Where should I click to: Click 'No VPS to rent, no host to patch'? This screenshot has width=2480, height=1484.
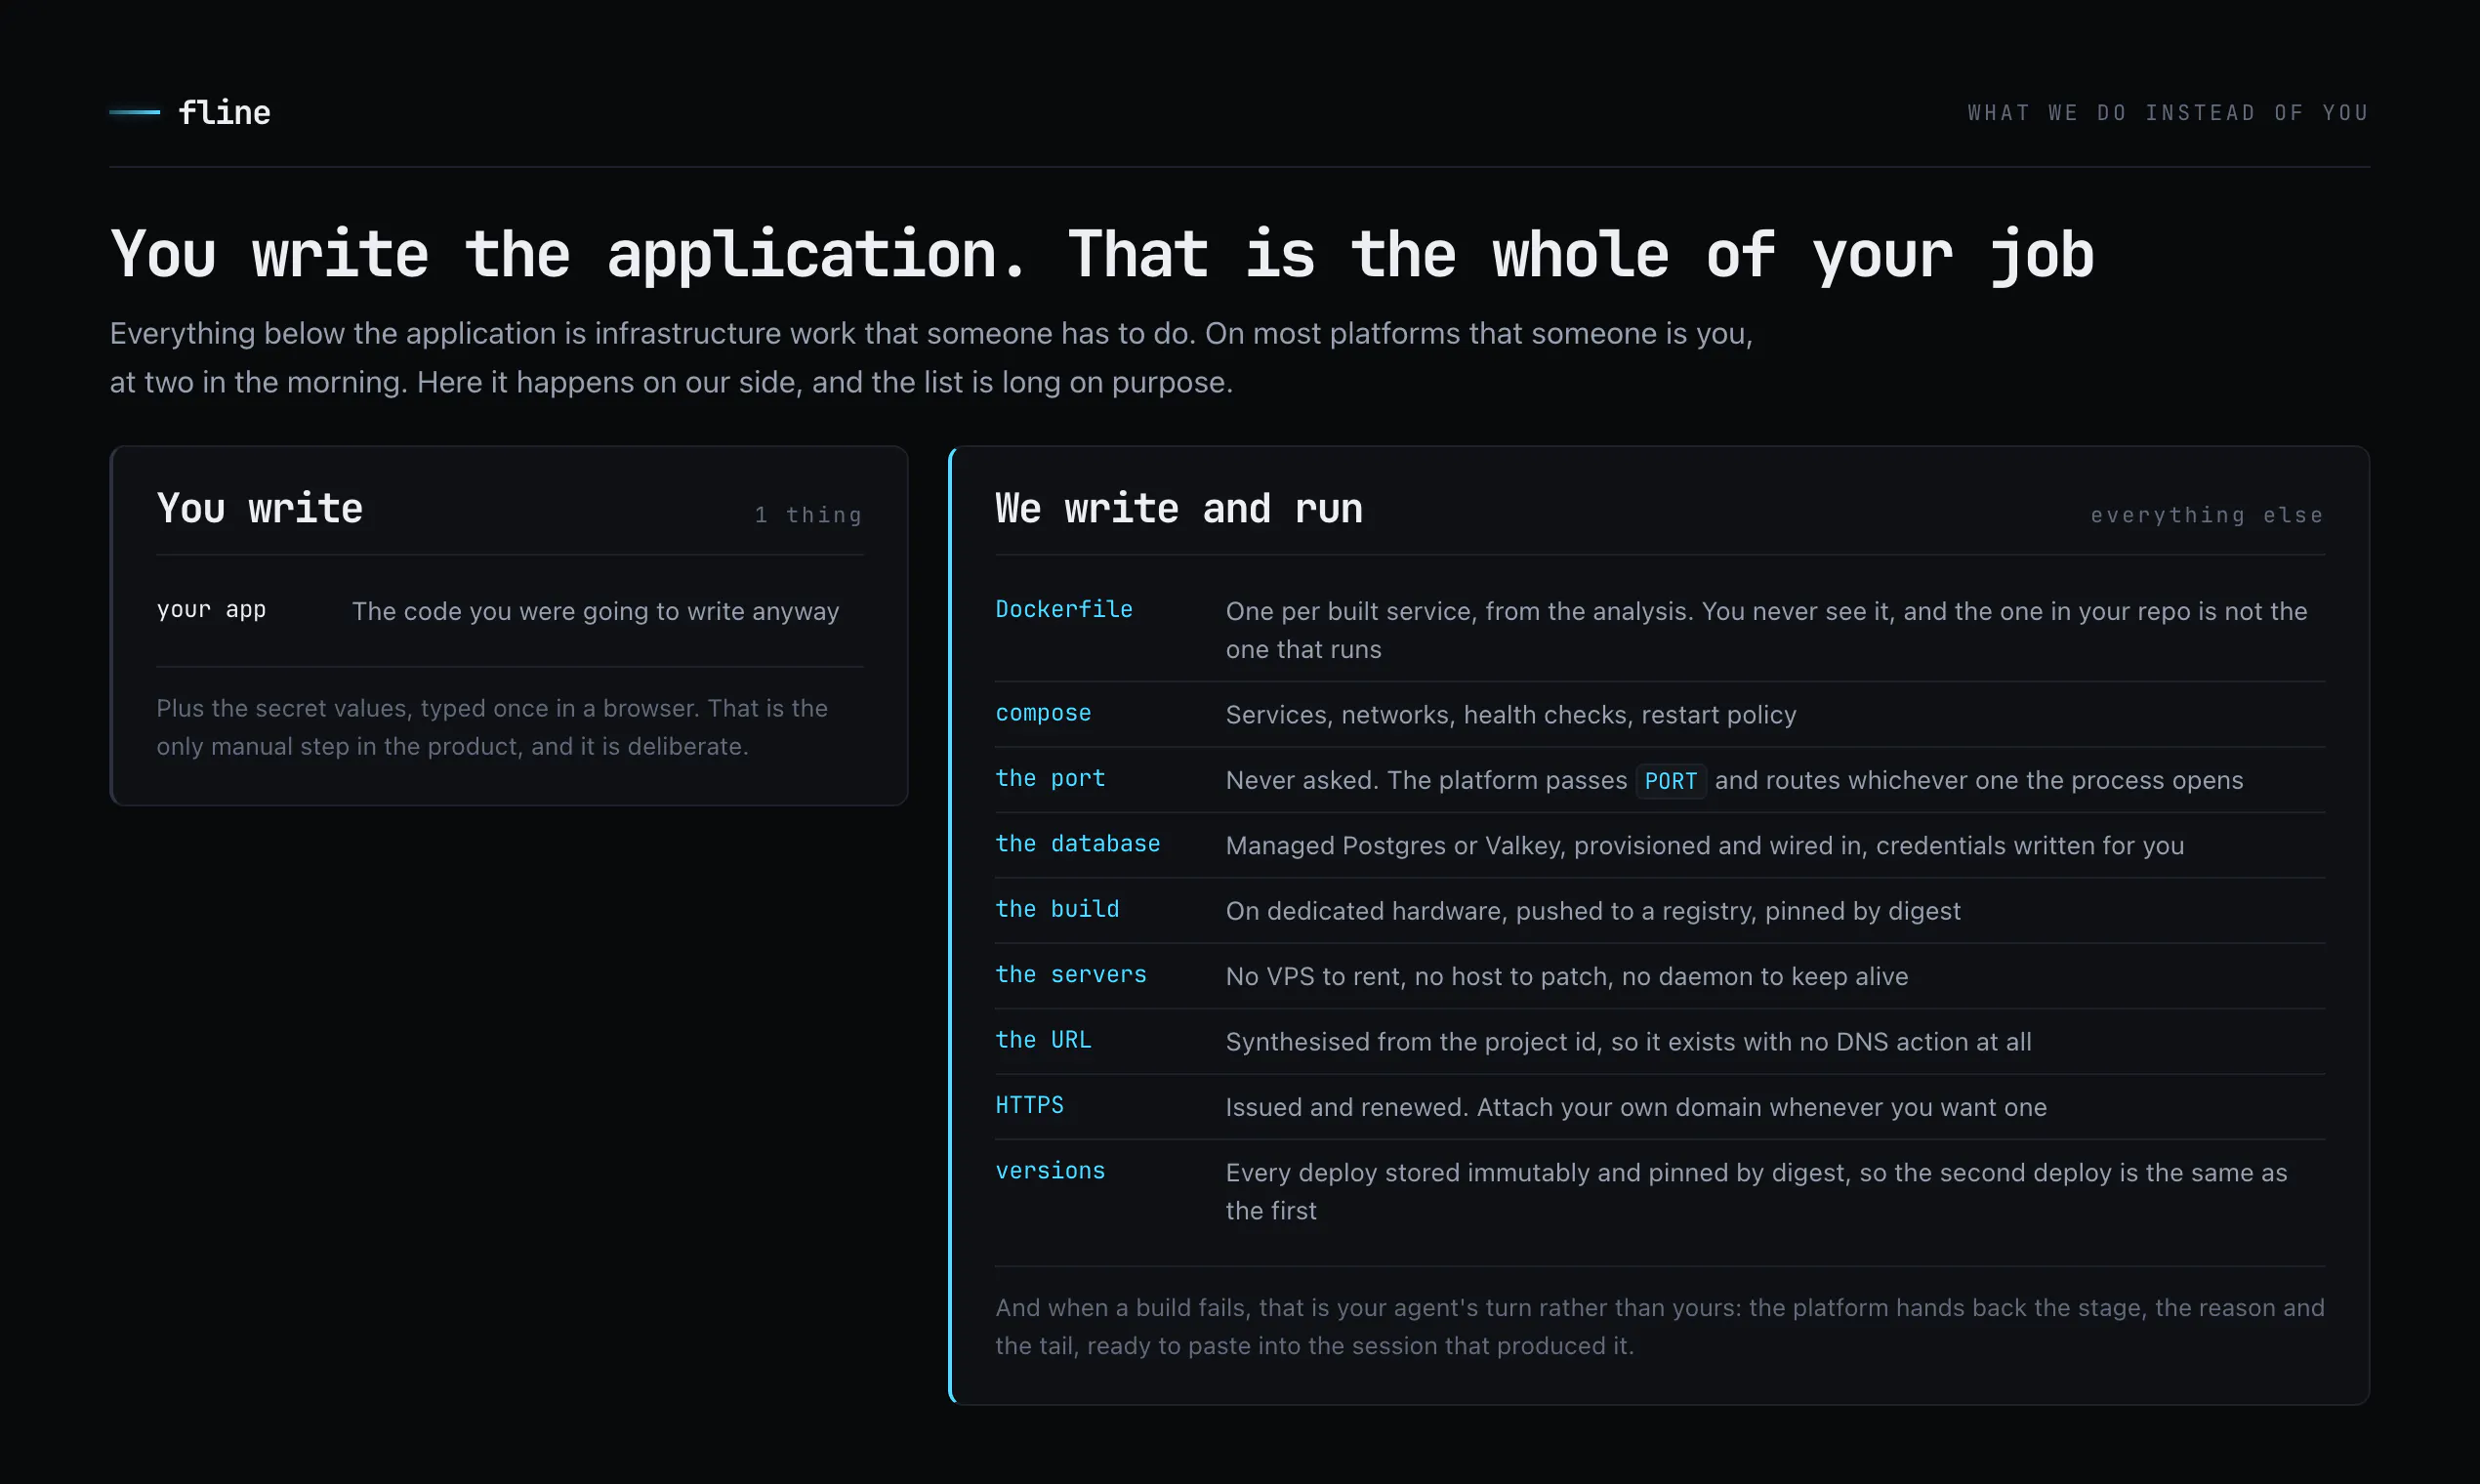tap(1567, 976)
